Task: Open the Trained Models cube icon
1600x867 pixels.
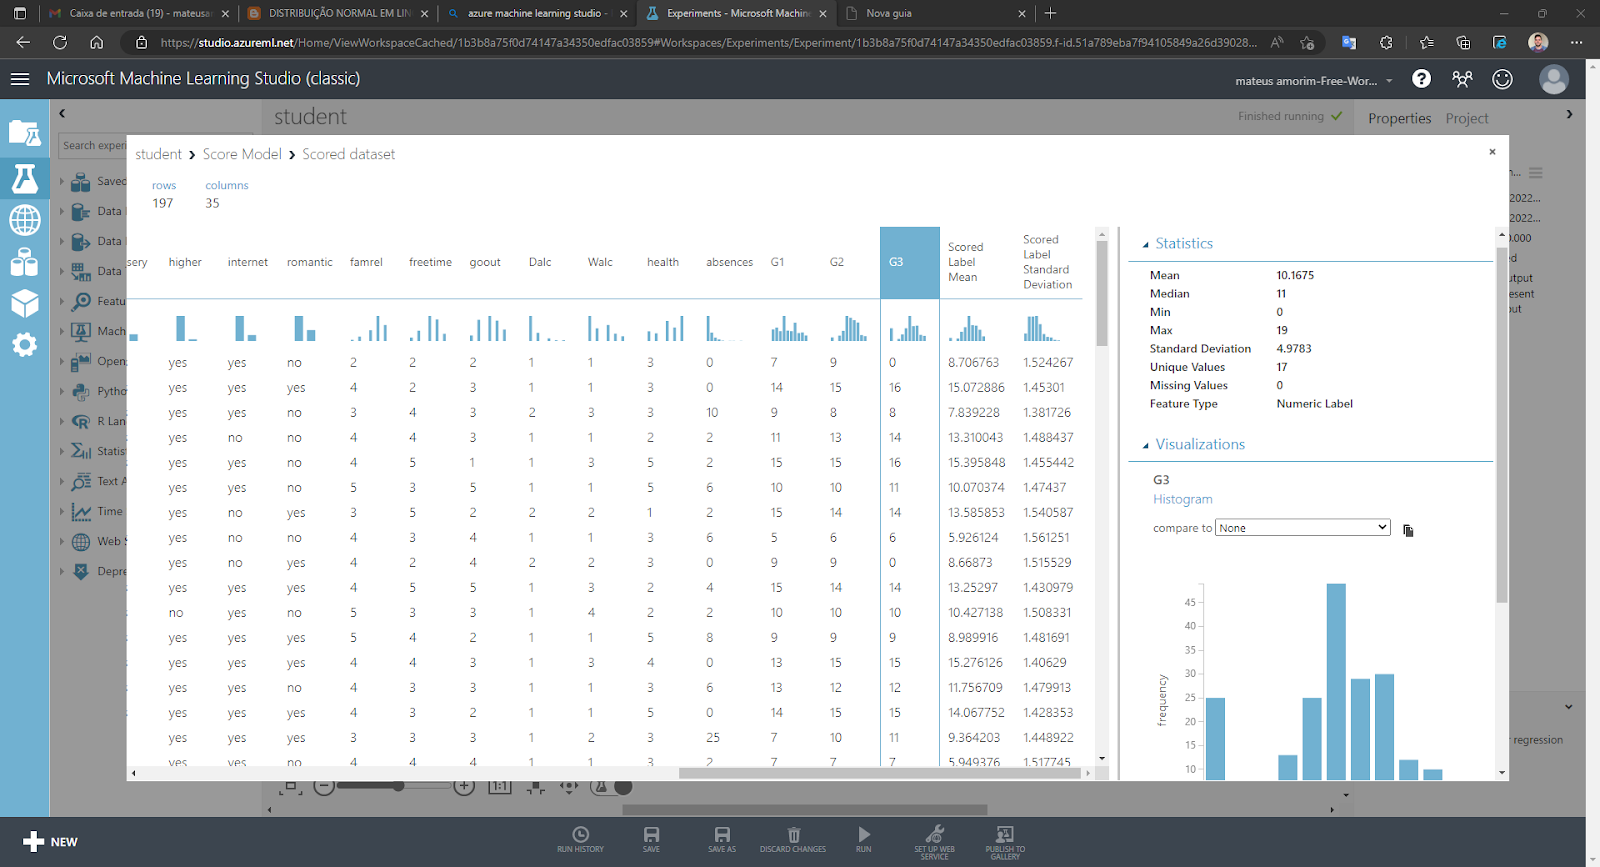Action: click(x=24, y=303)
